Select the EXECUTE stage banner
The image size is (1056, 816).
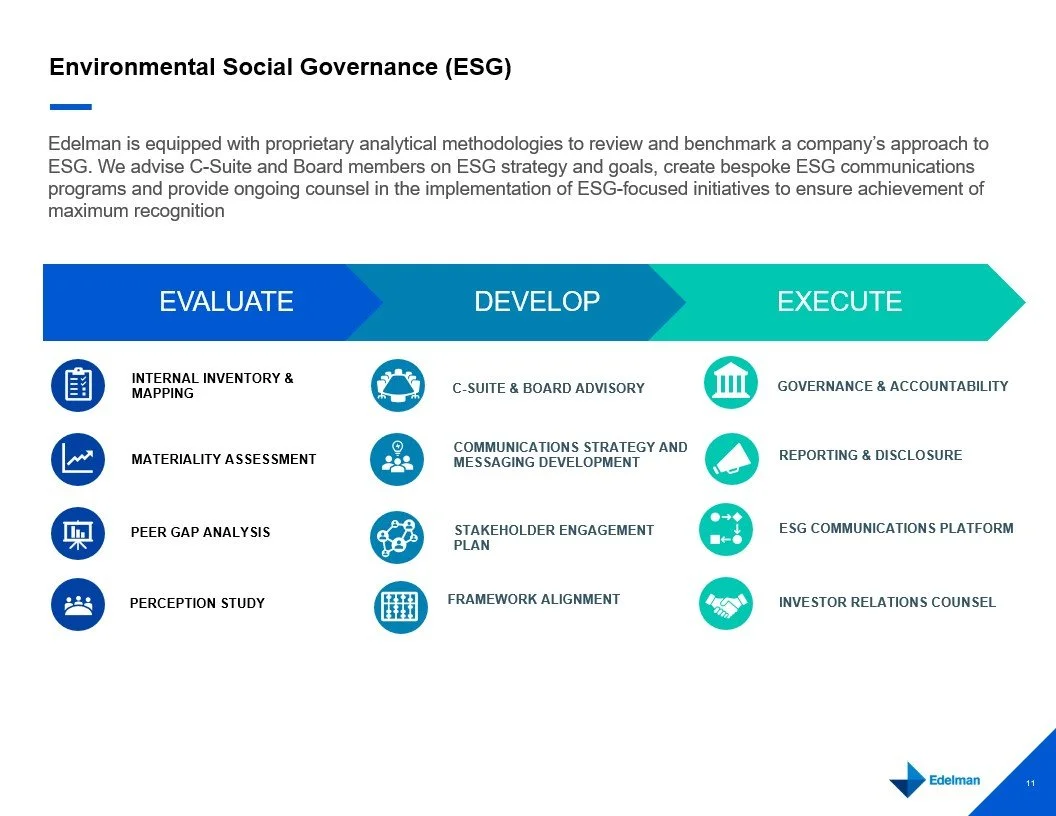840,301
